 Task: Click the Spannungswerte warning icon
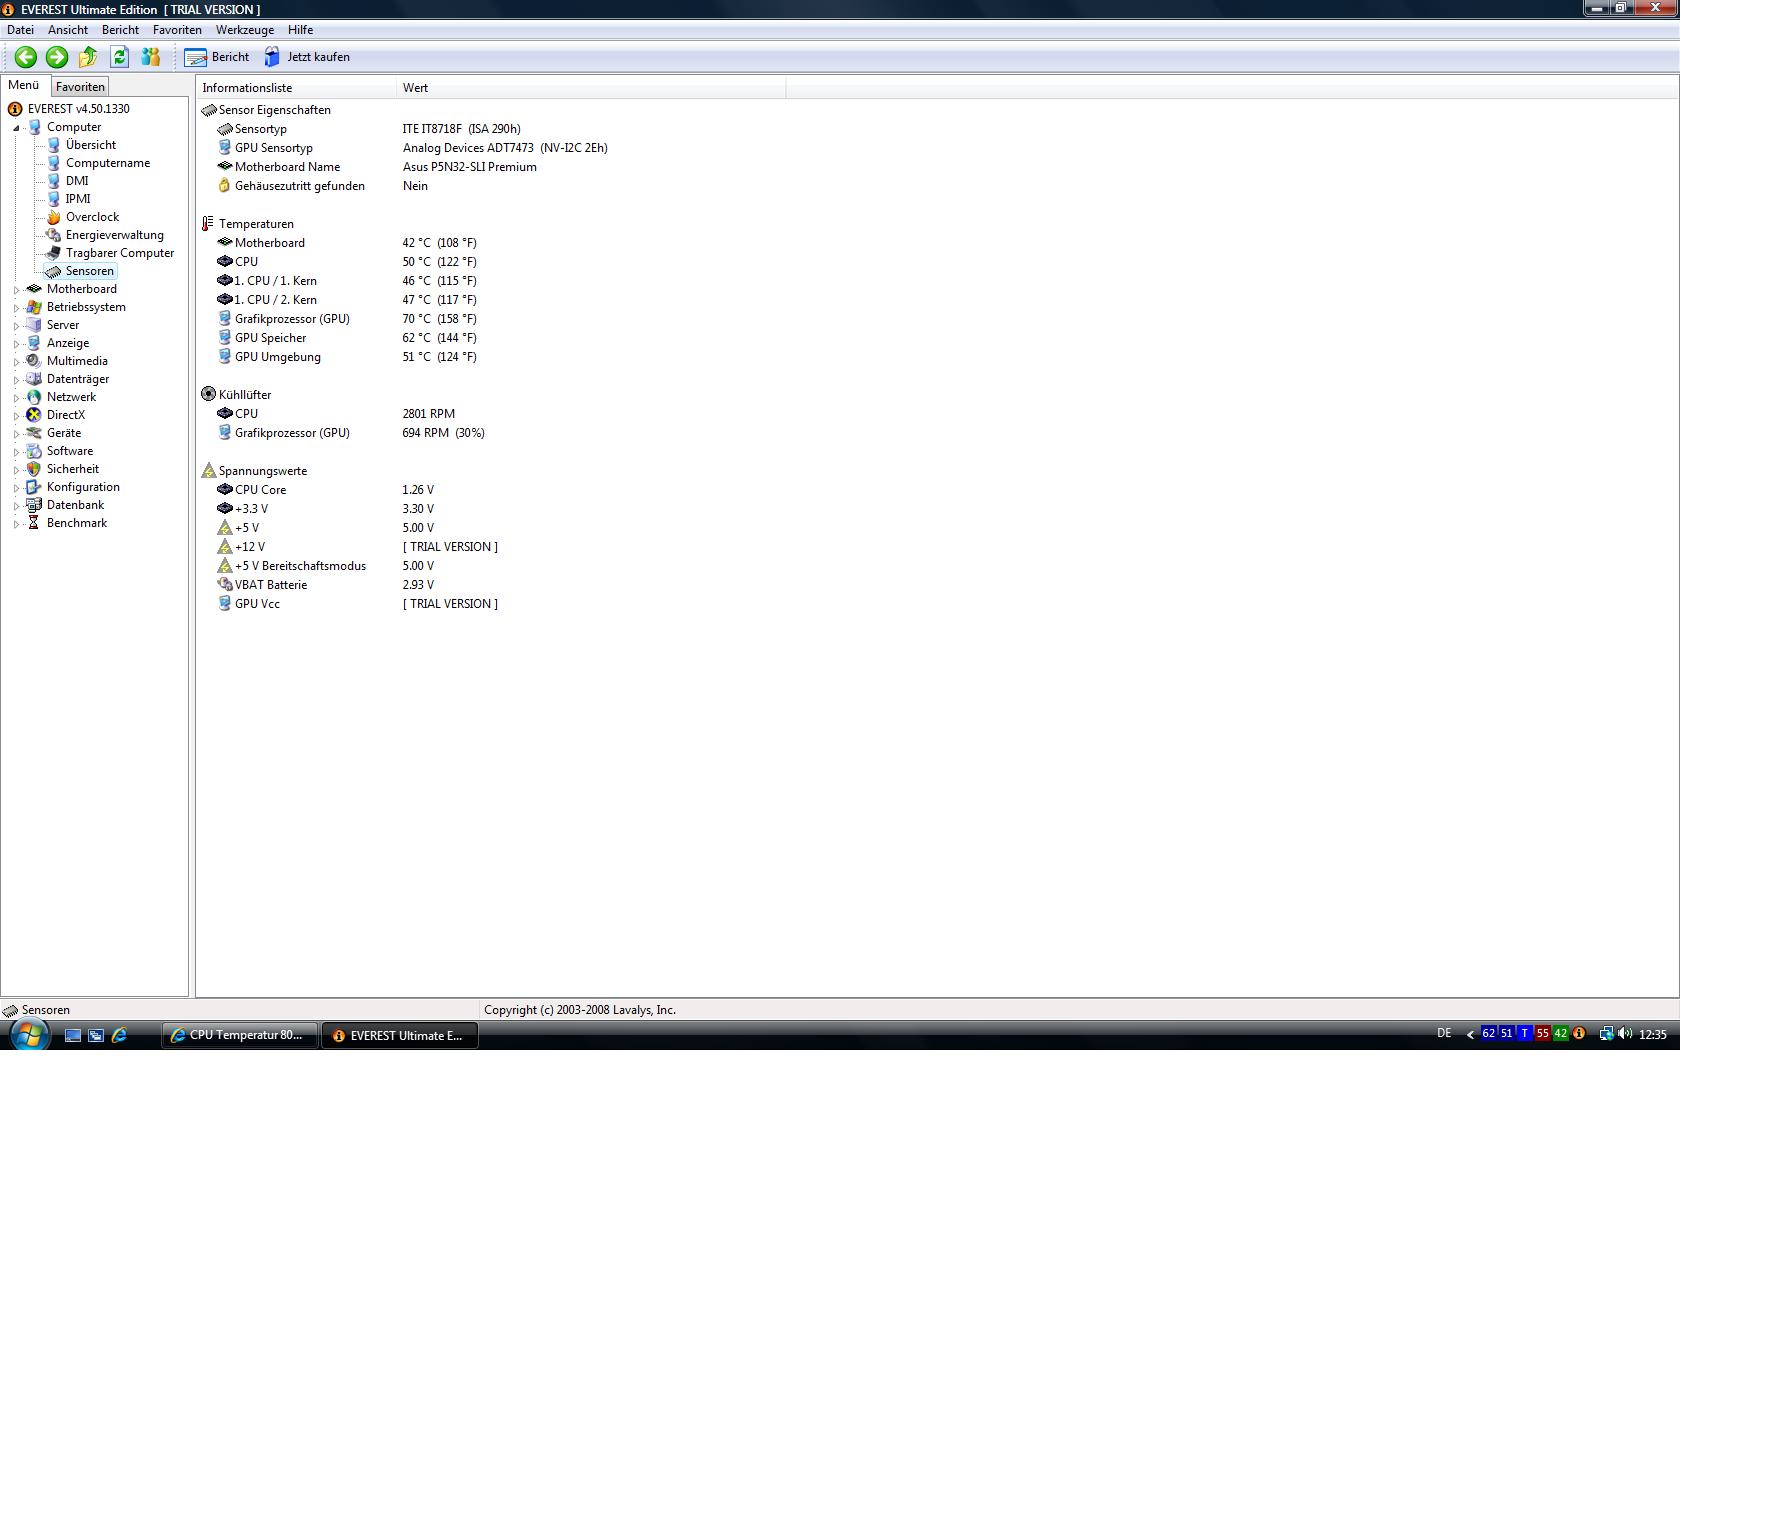[208, 471]
